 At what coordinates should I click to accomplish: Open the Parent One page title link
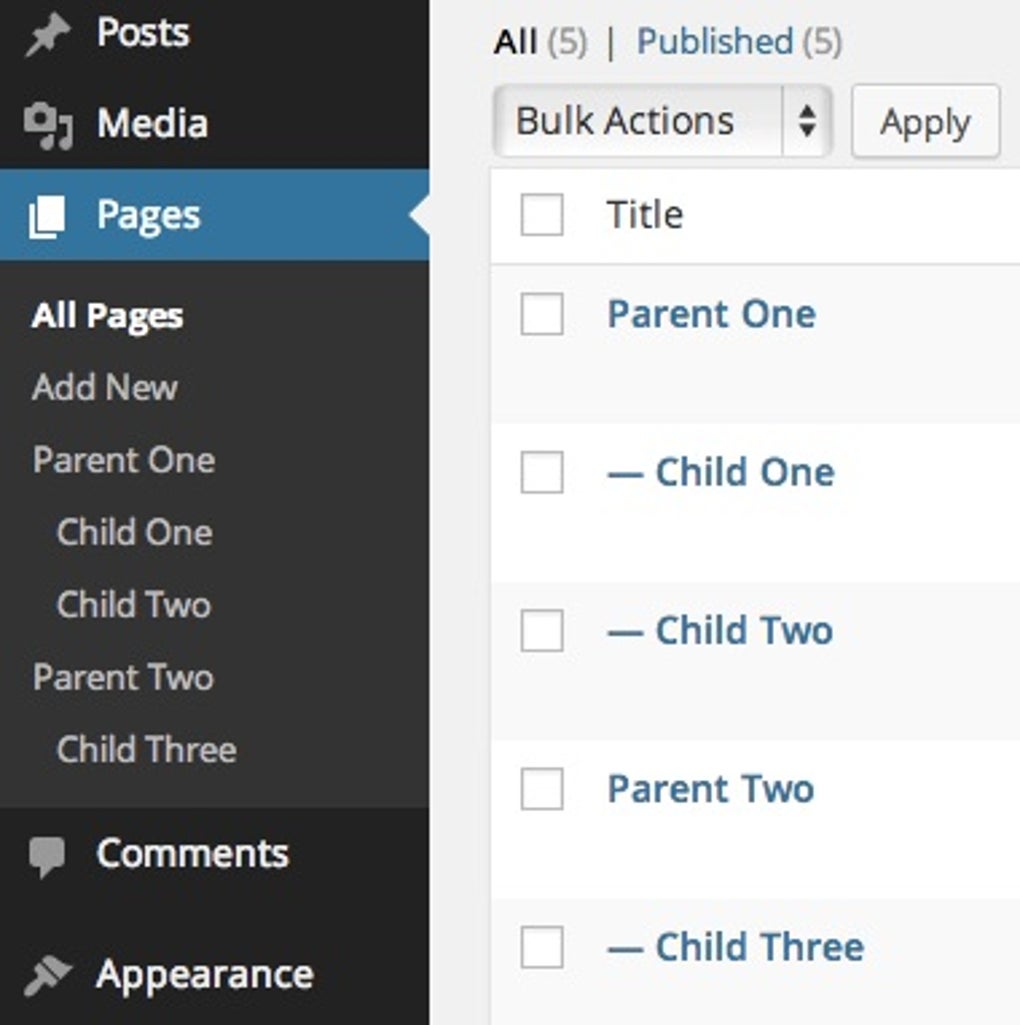click(x=710, y=312)
